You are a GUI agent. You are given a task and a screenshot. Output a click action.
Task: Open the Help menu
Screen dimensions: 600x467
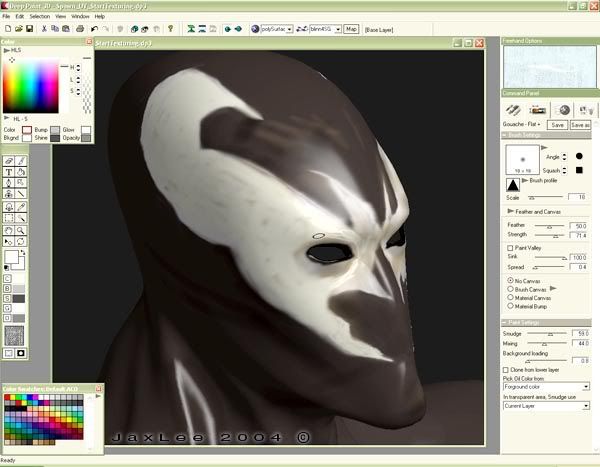click(x=99, y=16)
